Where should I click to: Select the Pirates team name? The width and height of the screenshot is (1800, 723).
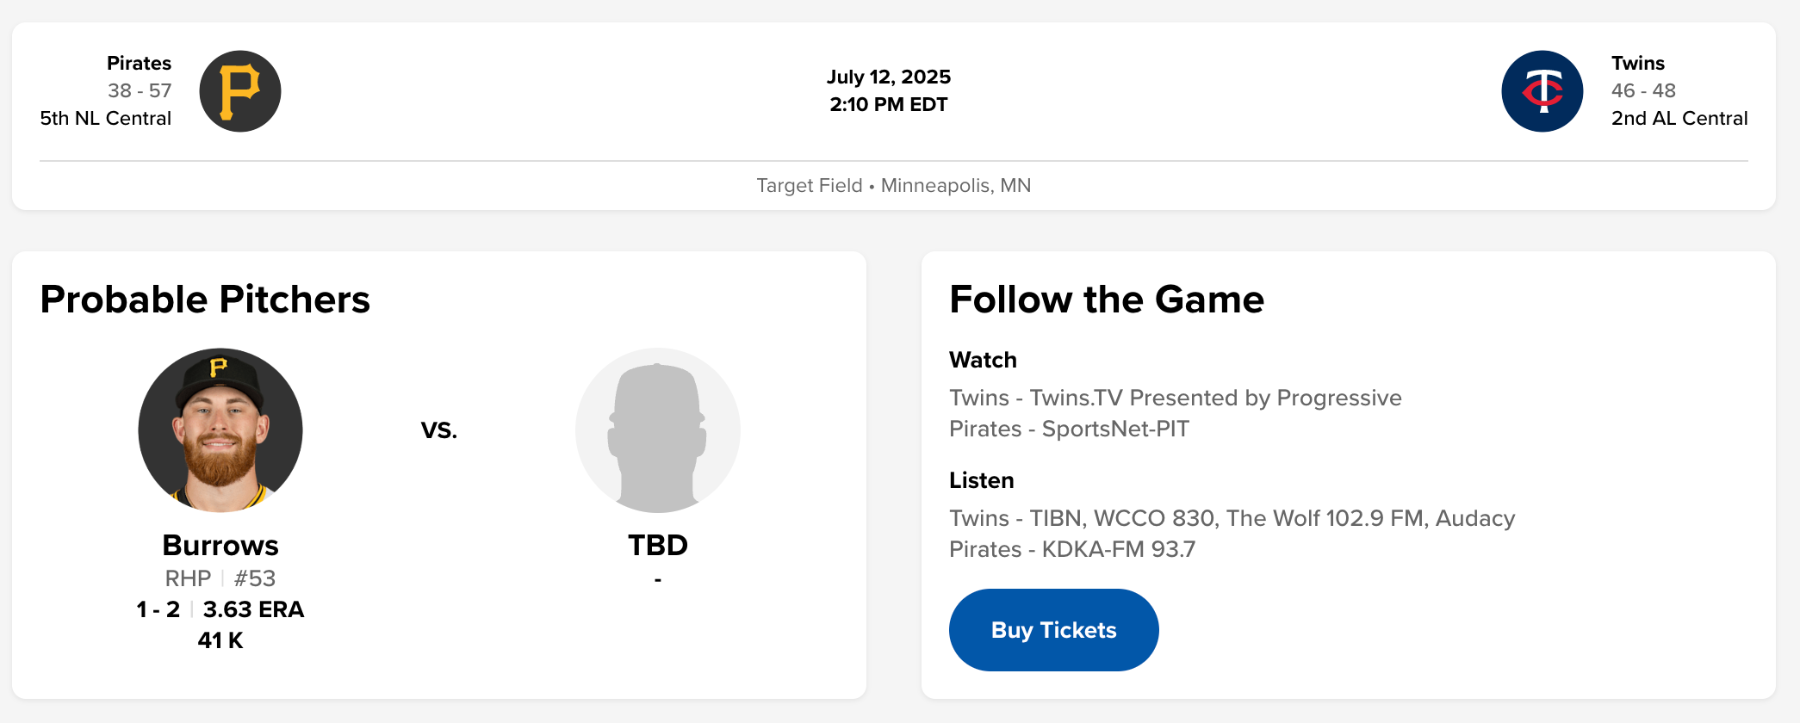coord(139,63)
